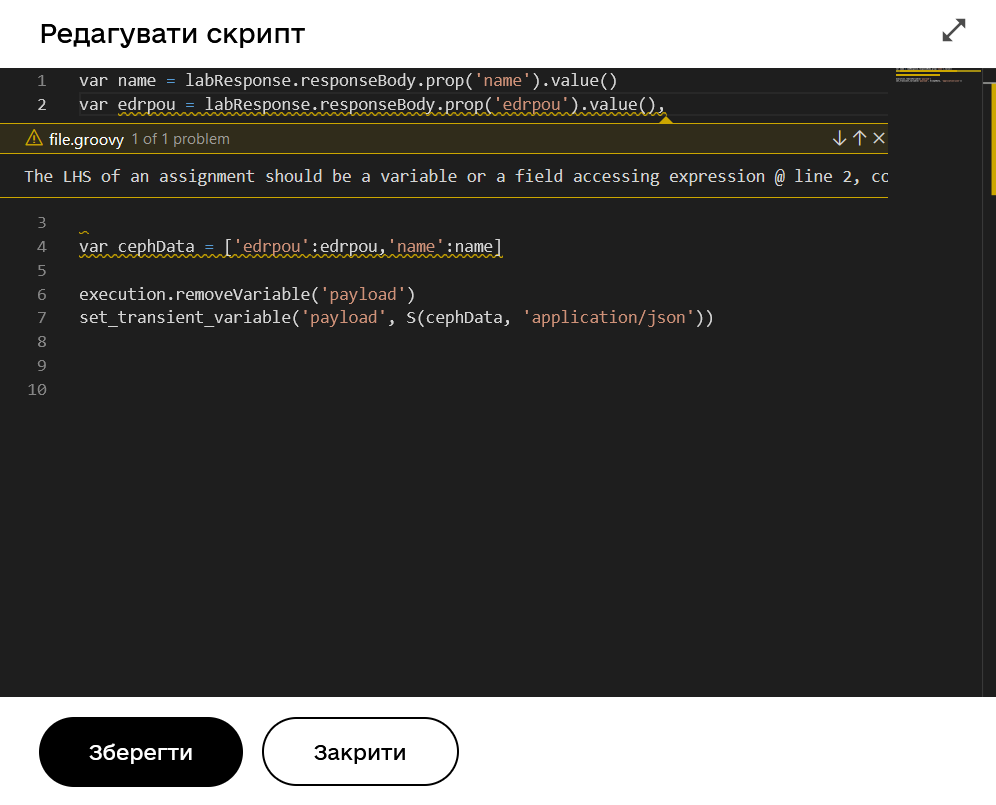Image resolution: width=996 pixels, height=805 pixels.
Task: Click line number 2 in gutter
Action: point(41,105)
